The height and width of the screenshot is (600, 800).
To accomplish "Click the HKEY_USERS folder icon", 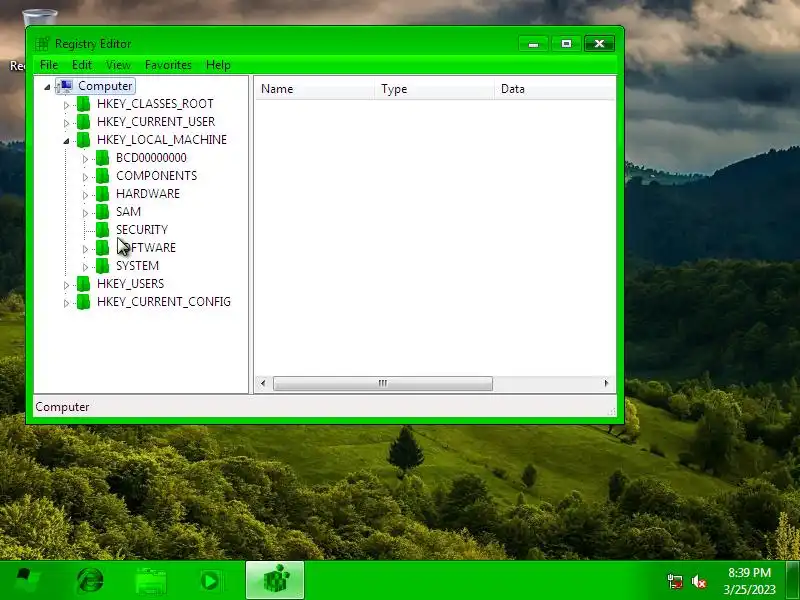I will pos(83,284).
